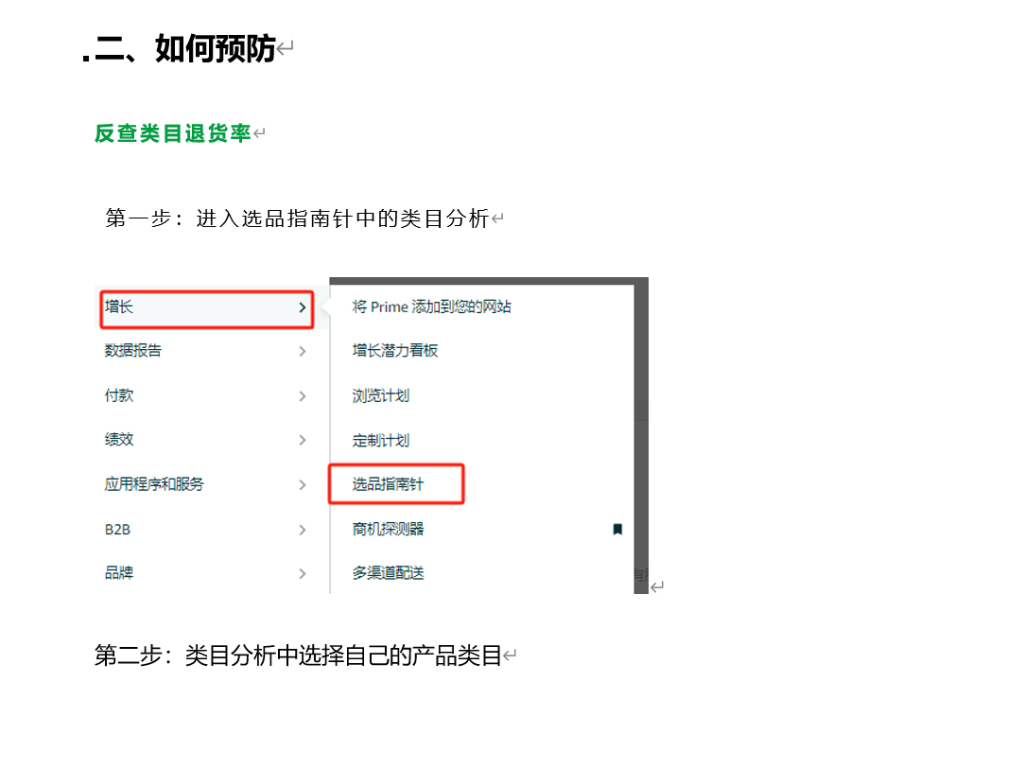This screenshot has width=1024, height=769.
Task: Select 选品指南针 from the submenu
Action: point(388,484)
